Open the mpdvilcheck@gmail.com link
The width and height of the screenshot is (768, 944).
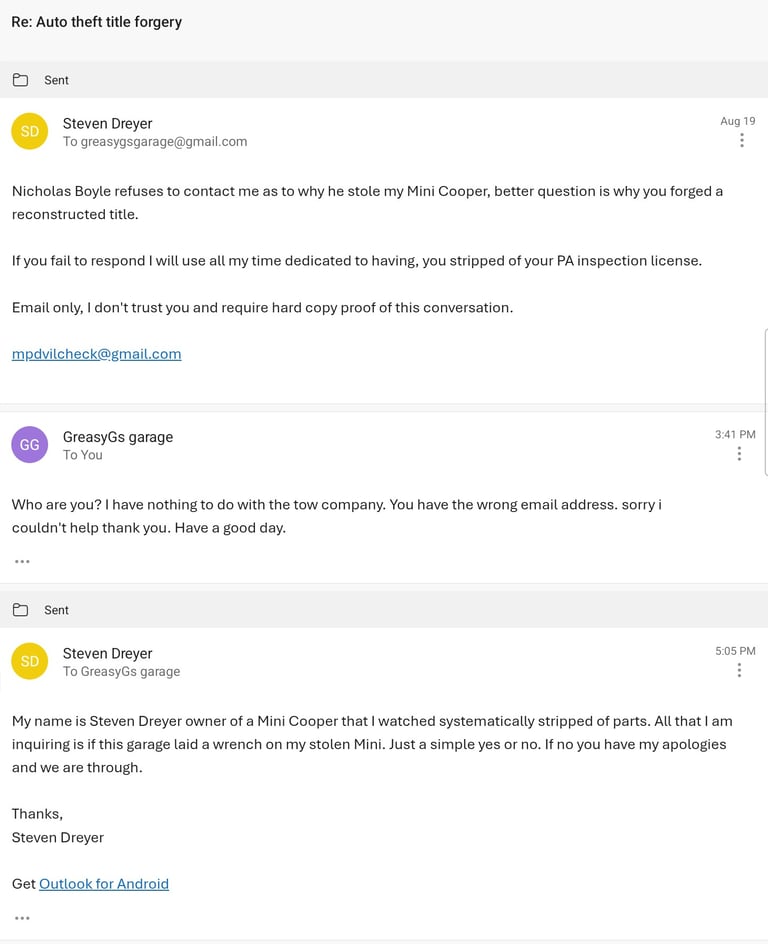tap(96, 354)
